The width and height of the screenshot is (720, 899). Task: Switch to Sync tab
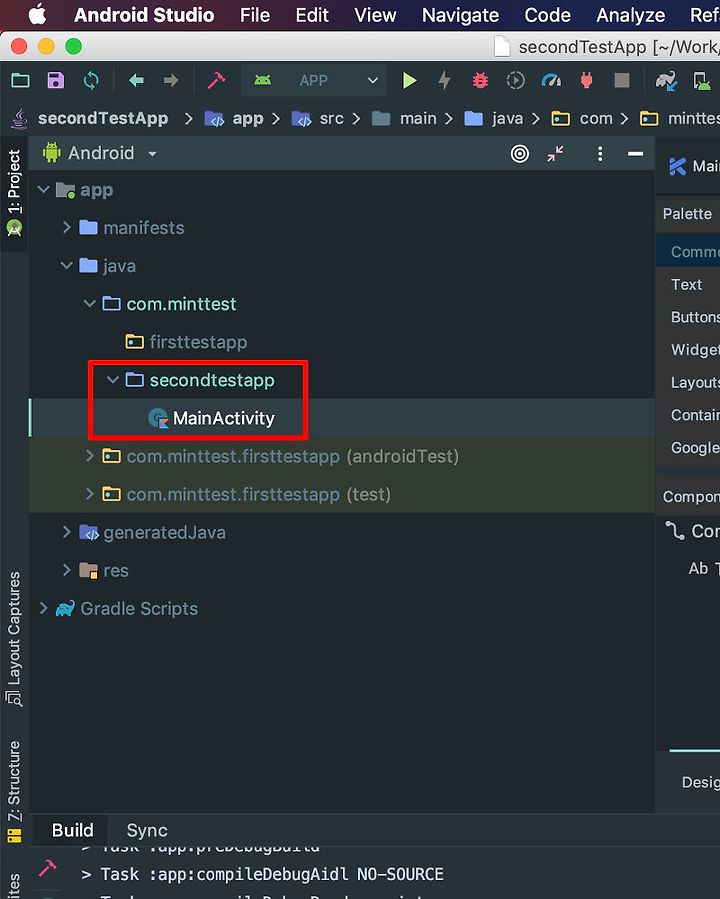tap(147, 830)
